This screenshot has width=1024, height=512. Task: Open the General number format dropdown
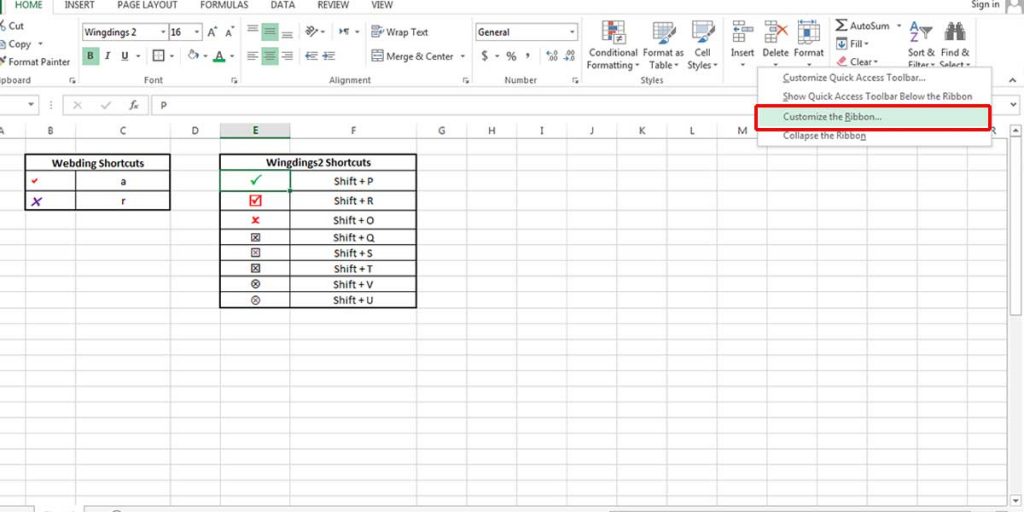point(573,32)
